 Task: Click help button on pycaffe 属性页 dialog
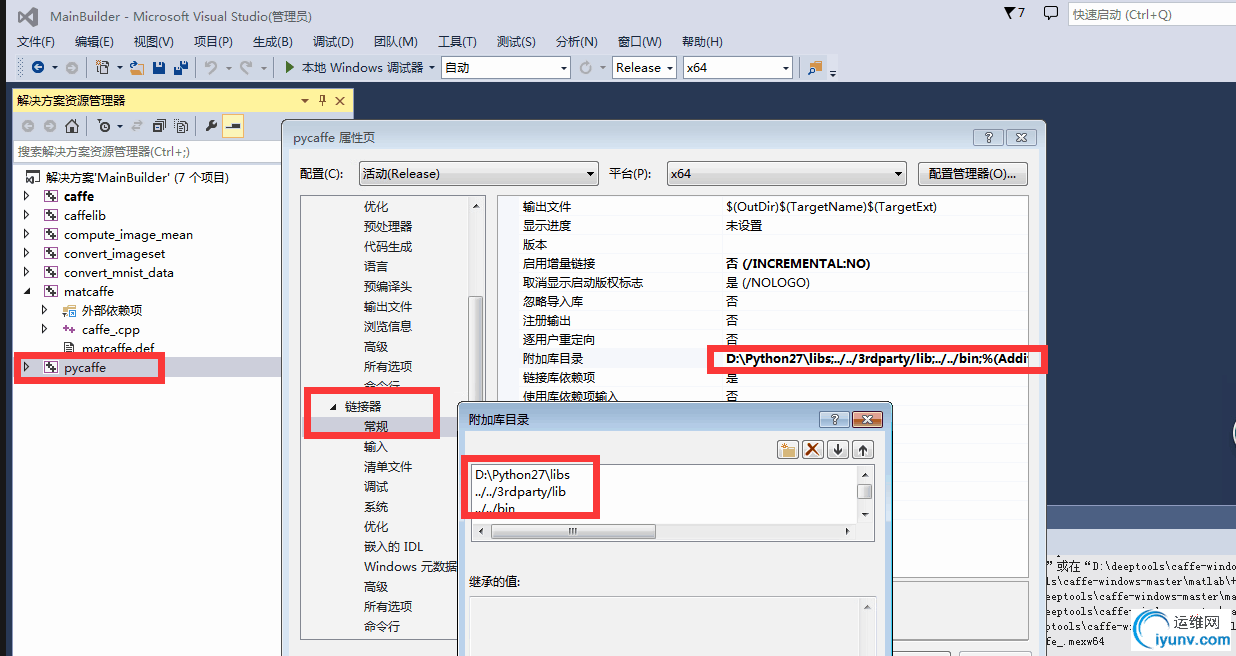988,137
